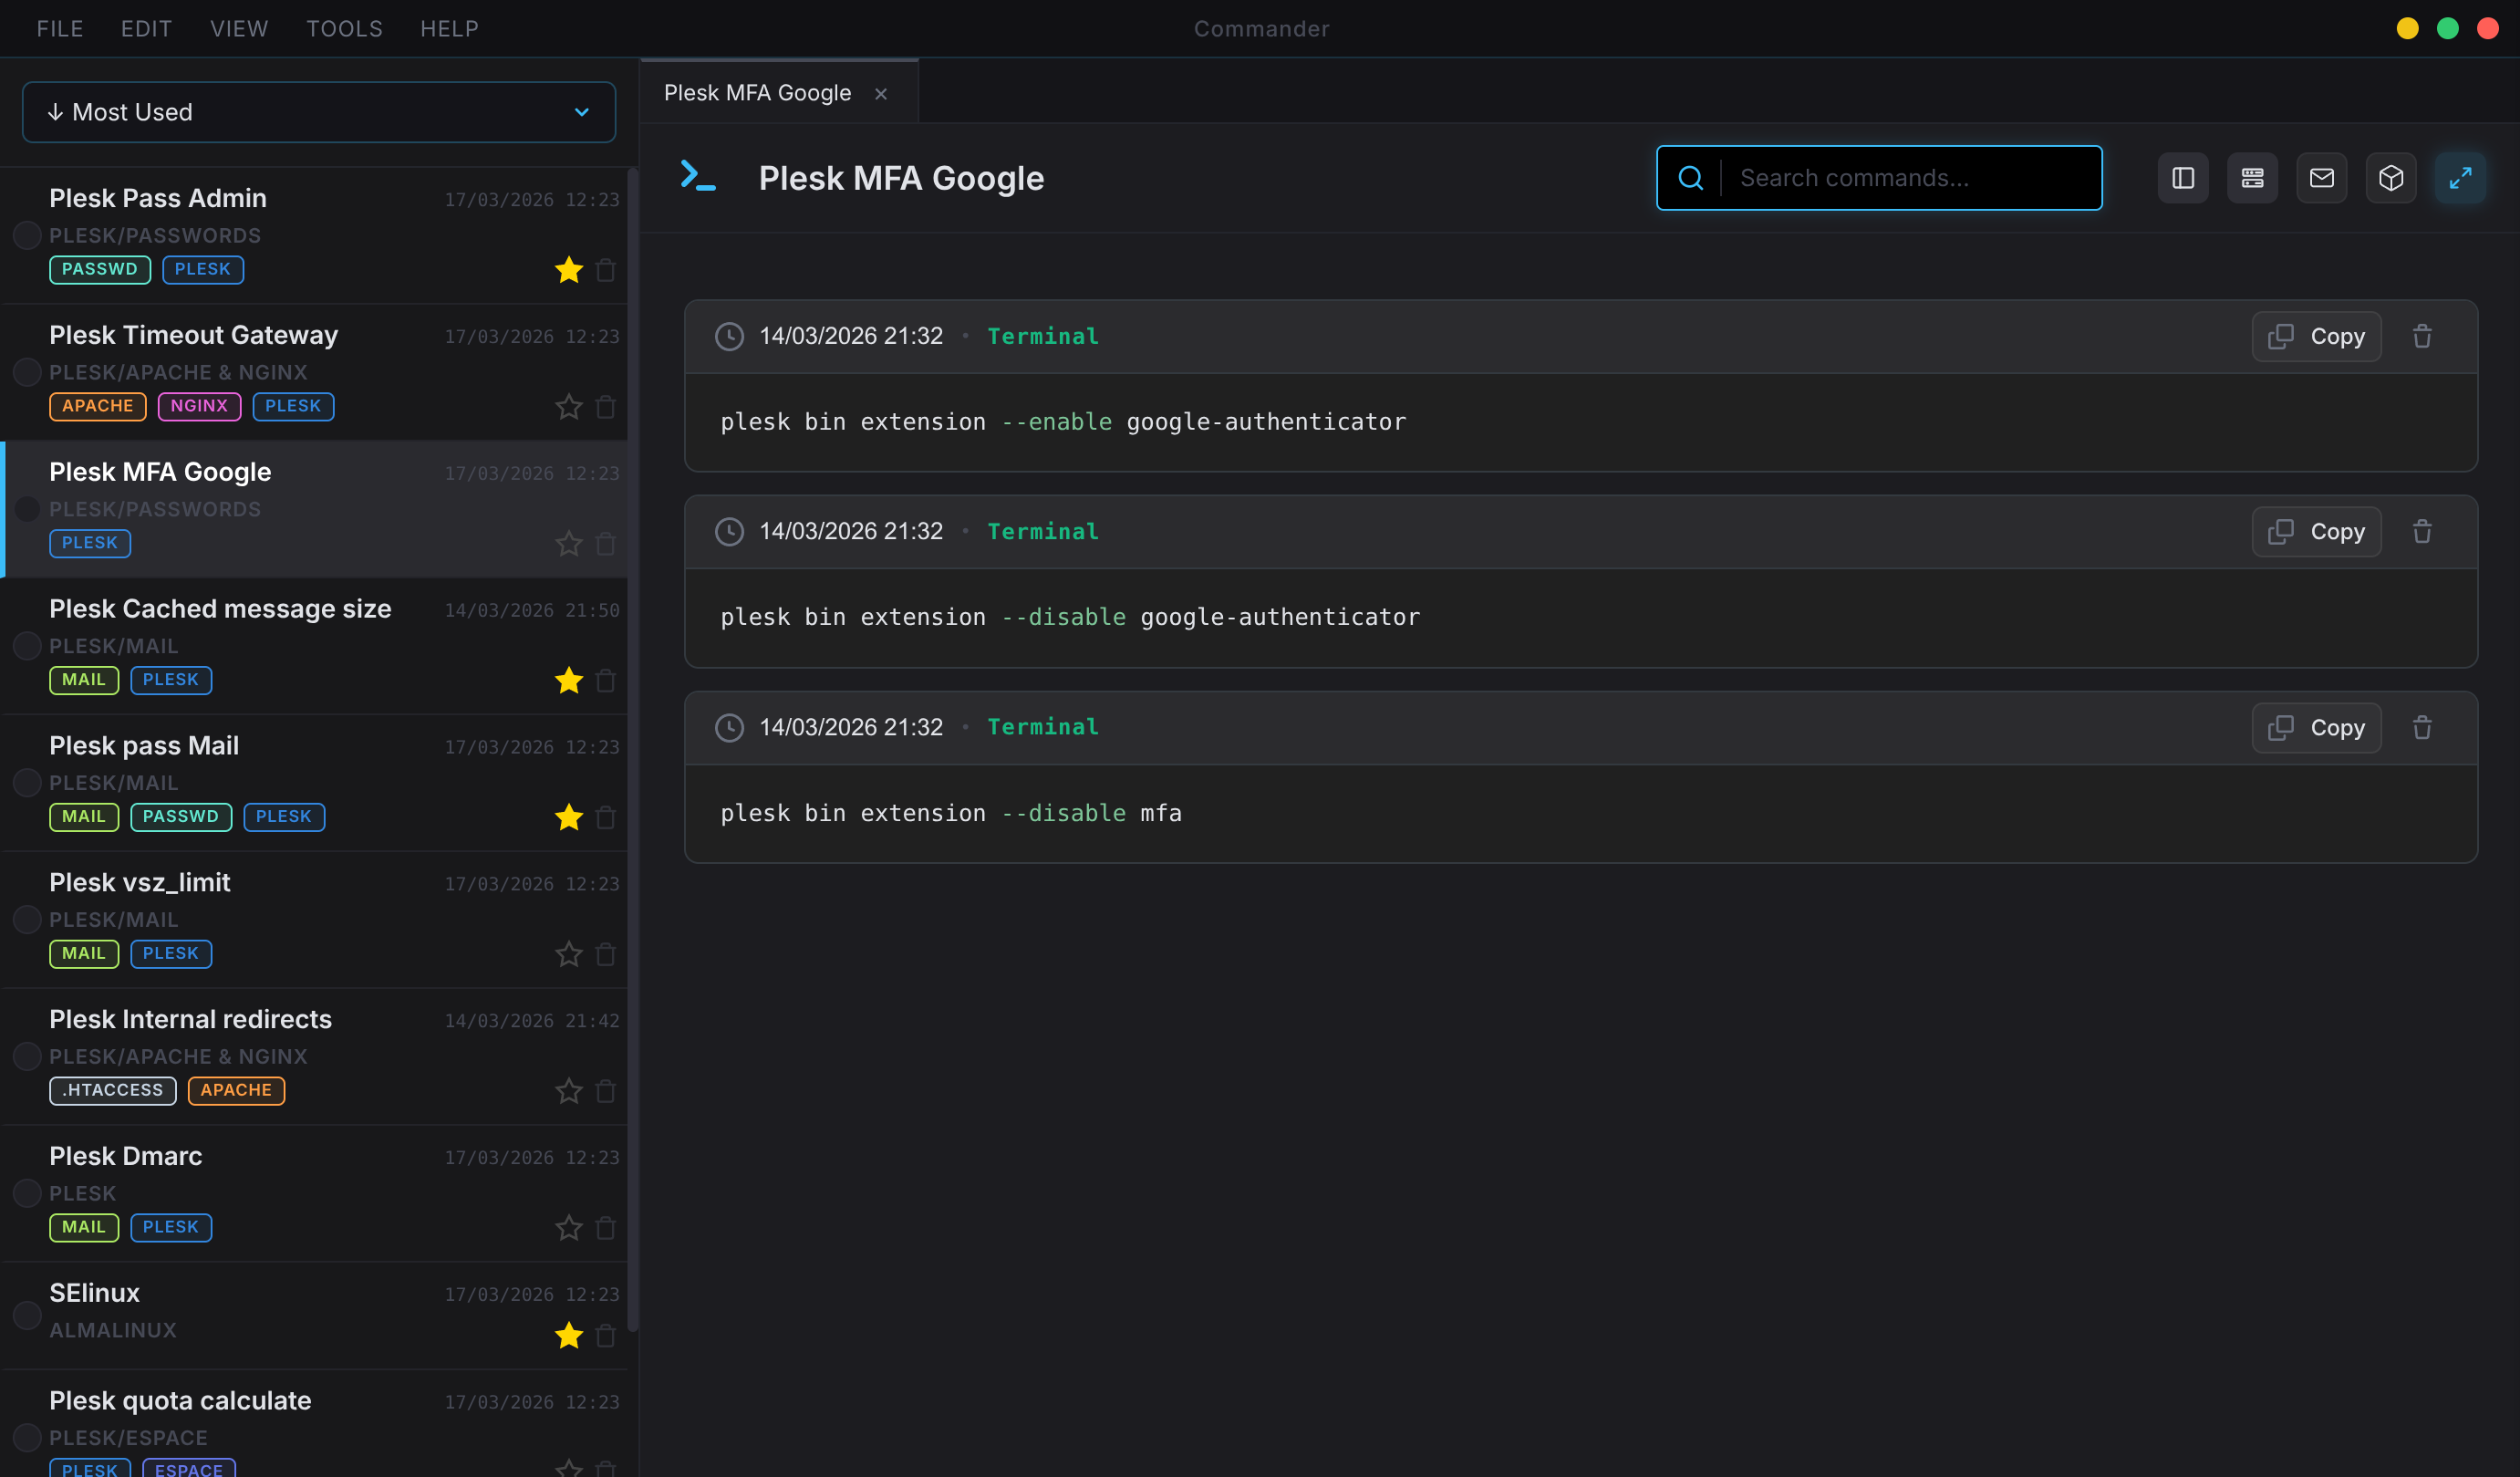Select the SElinux entry title

95,1293
